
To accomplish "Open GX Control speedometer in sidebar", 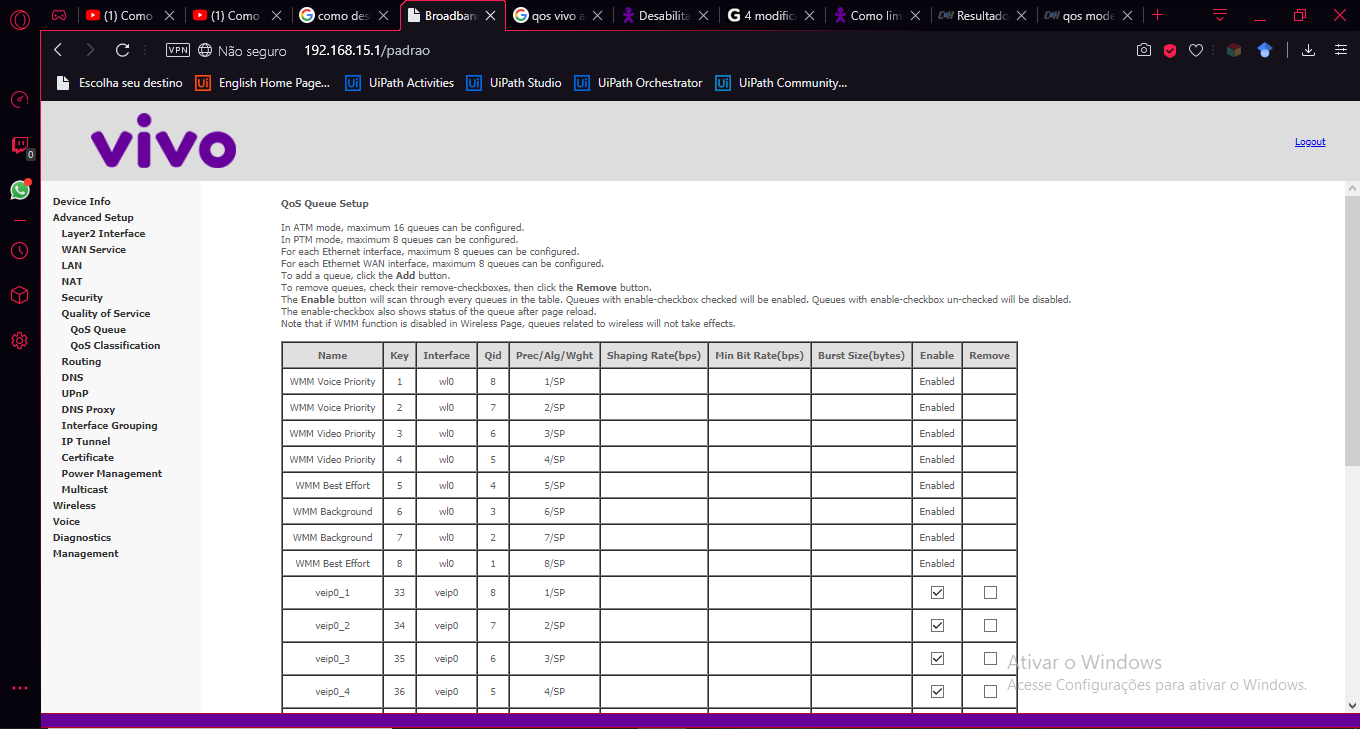I will coord(19,99).
